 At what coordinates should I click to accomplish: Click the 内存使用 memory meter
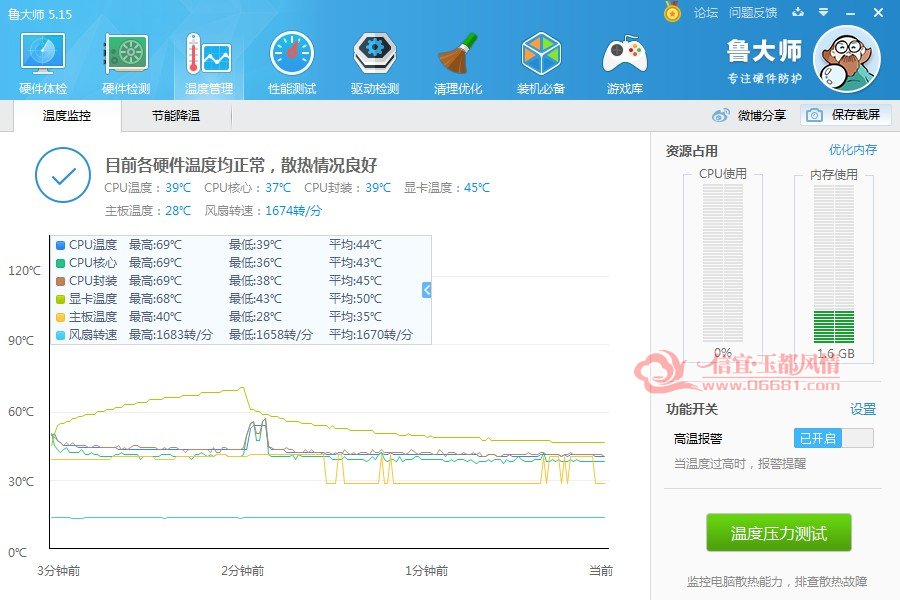[834, 264]
